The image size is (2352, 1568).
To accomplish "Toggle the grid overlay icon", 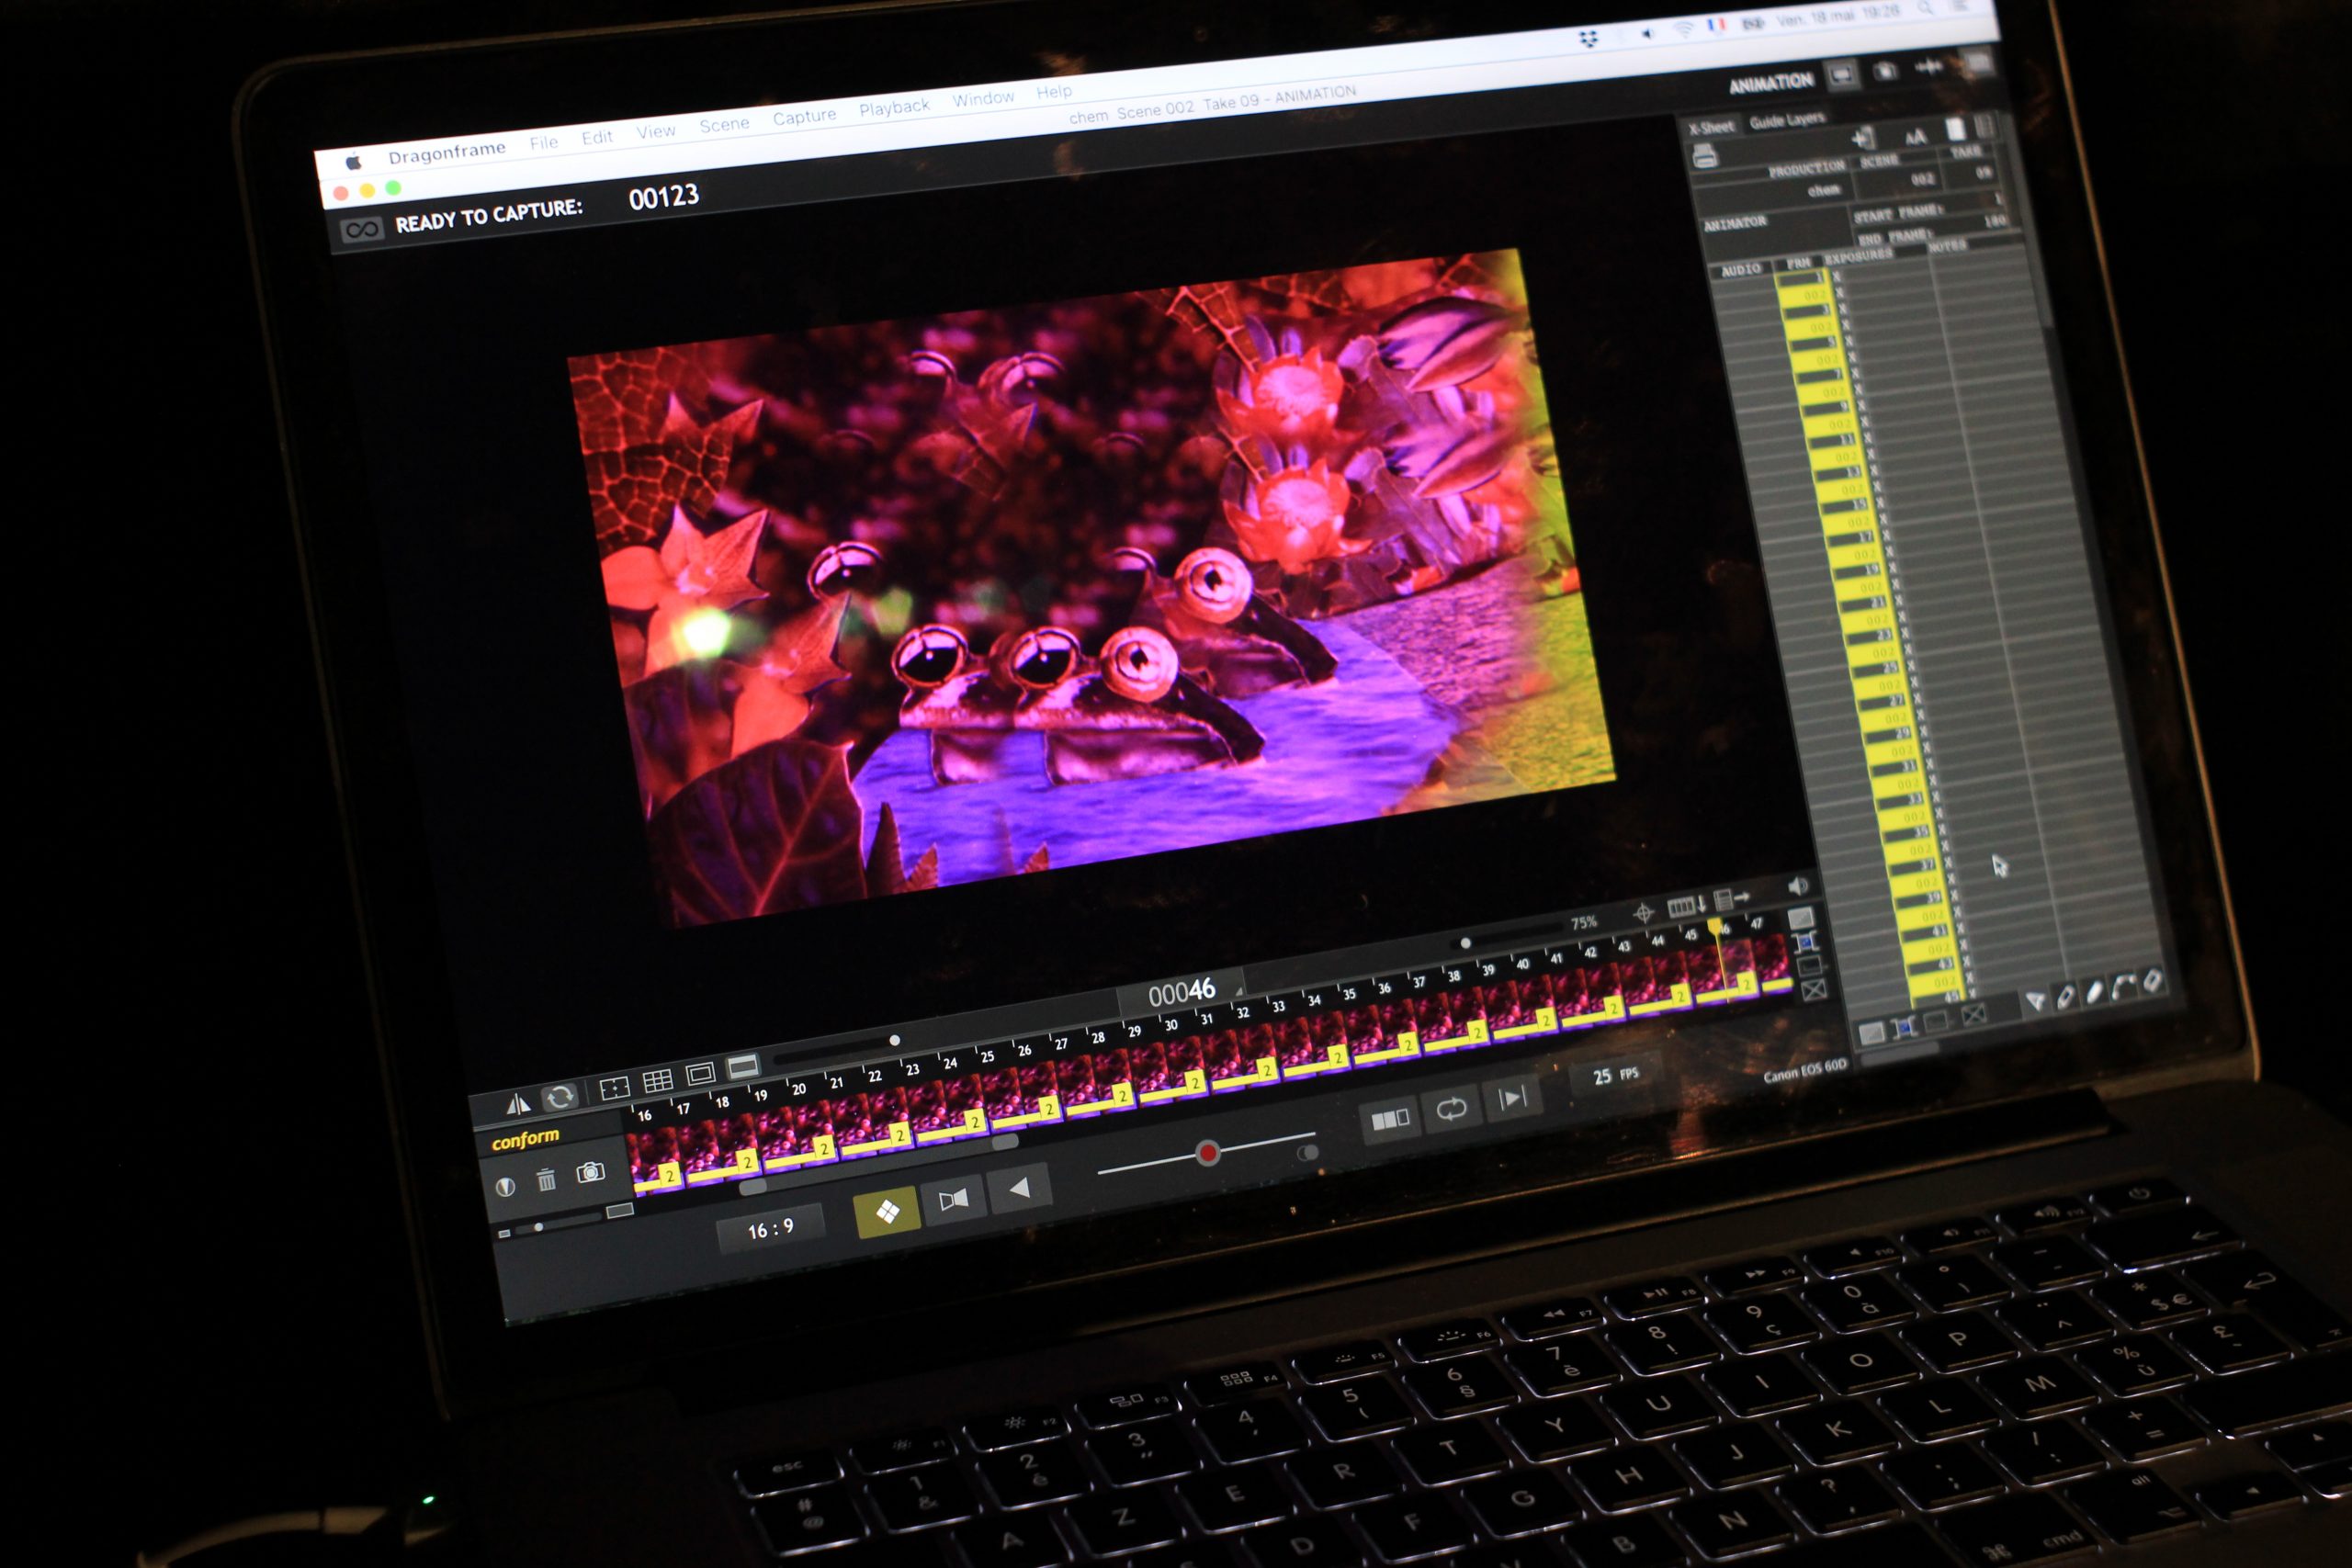I will pyautogui.click(x=657, y=1080).
